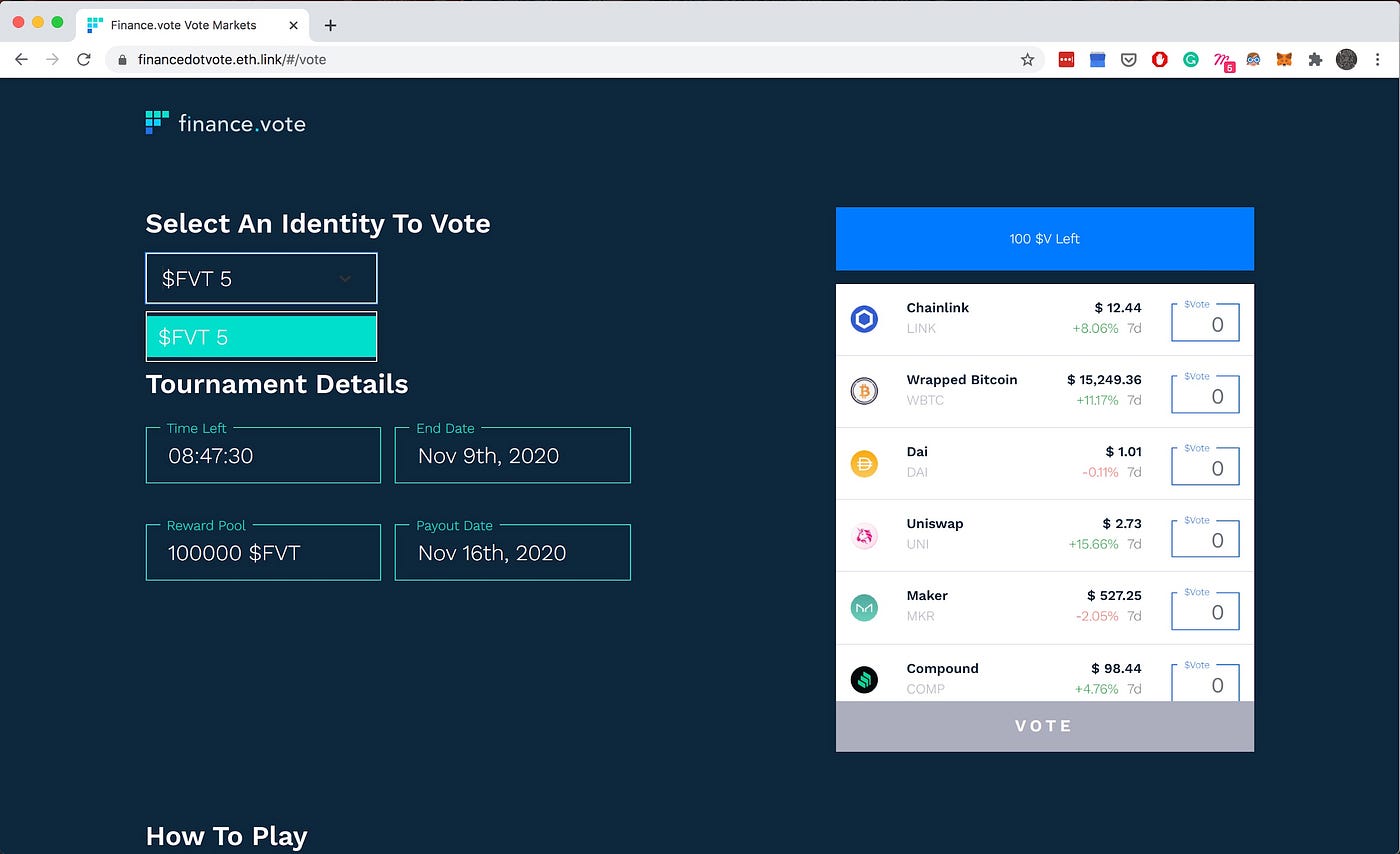Click the Dai -0.11% change

pos(1099,472)
